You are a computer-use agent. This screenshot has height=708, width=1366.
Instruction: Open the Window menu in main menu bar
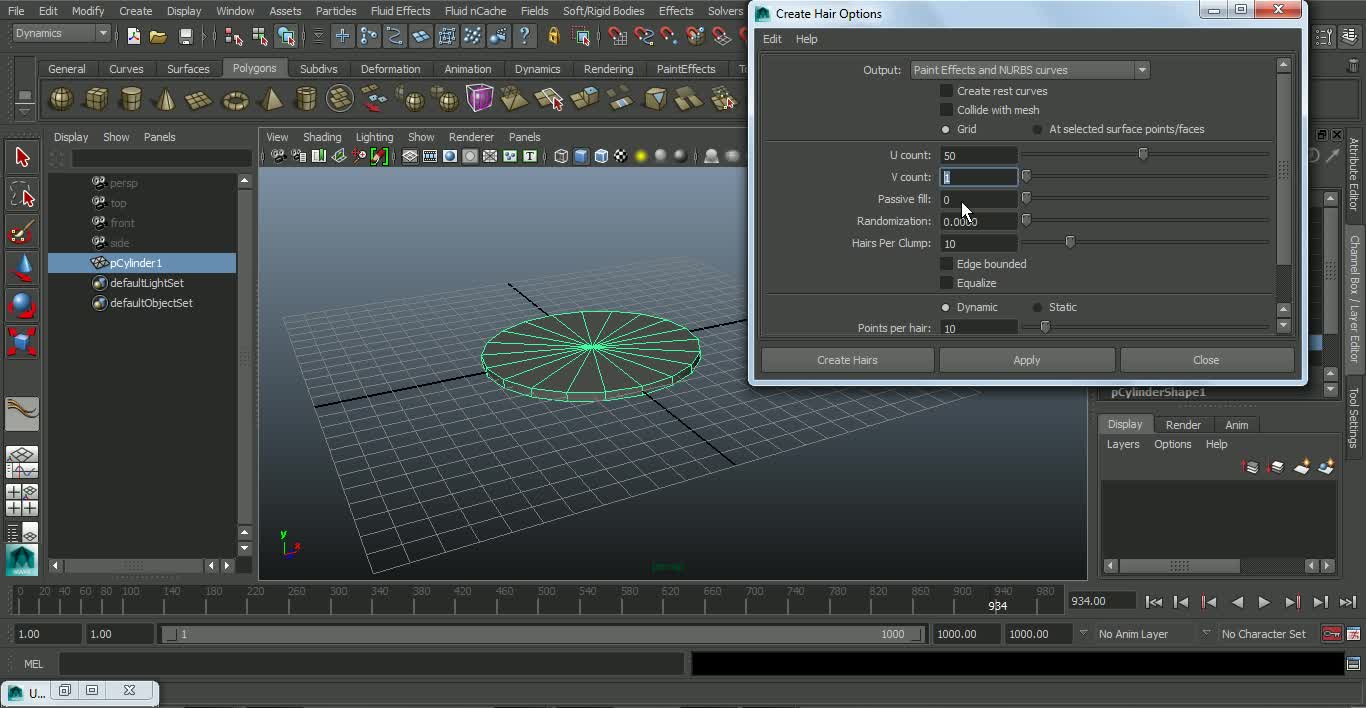235,11
